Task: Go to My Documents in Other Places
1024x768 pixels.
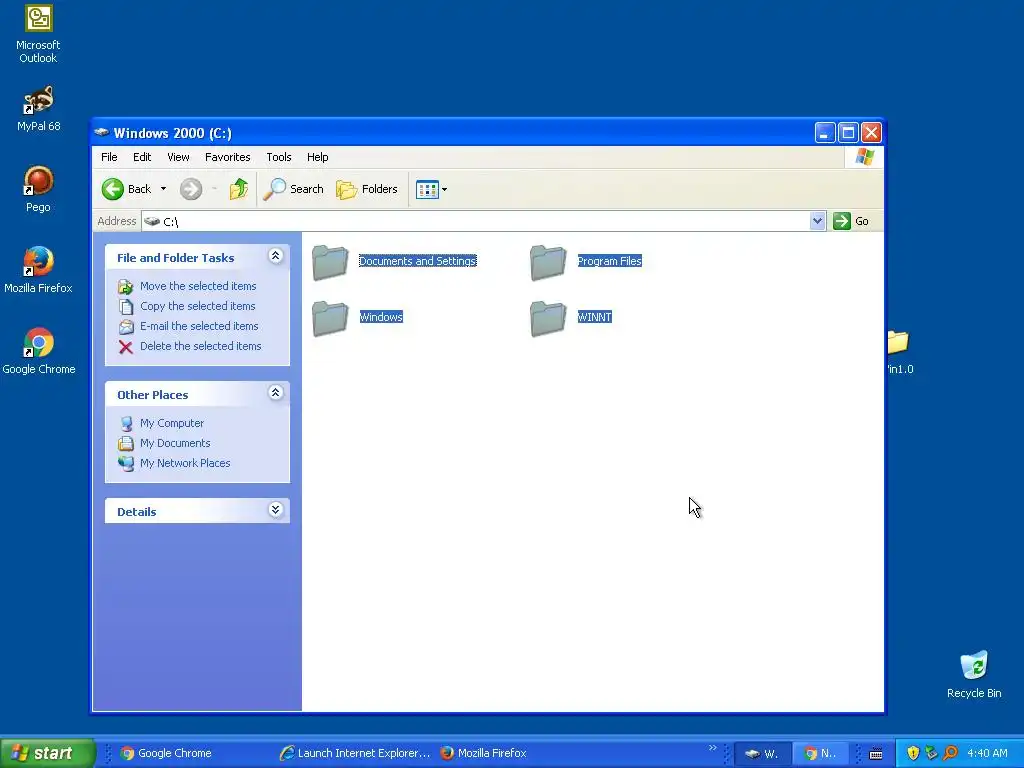Action: 175,443
